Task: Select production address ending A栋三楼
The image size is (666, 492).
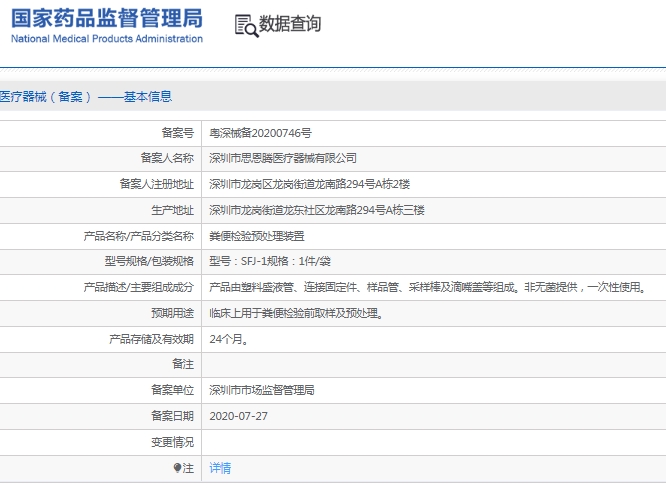Action: coord(317,210)
